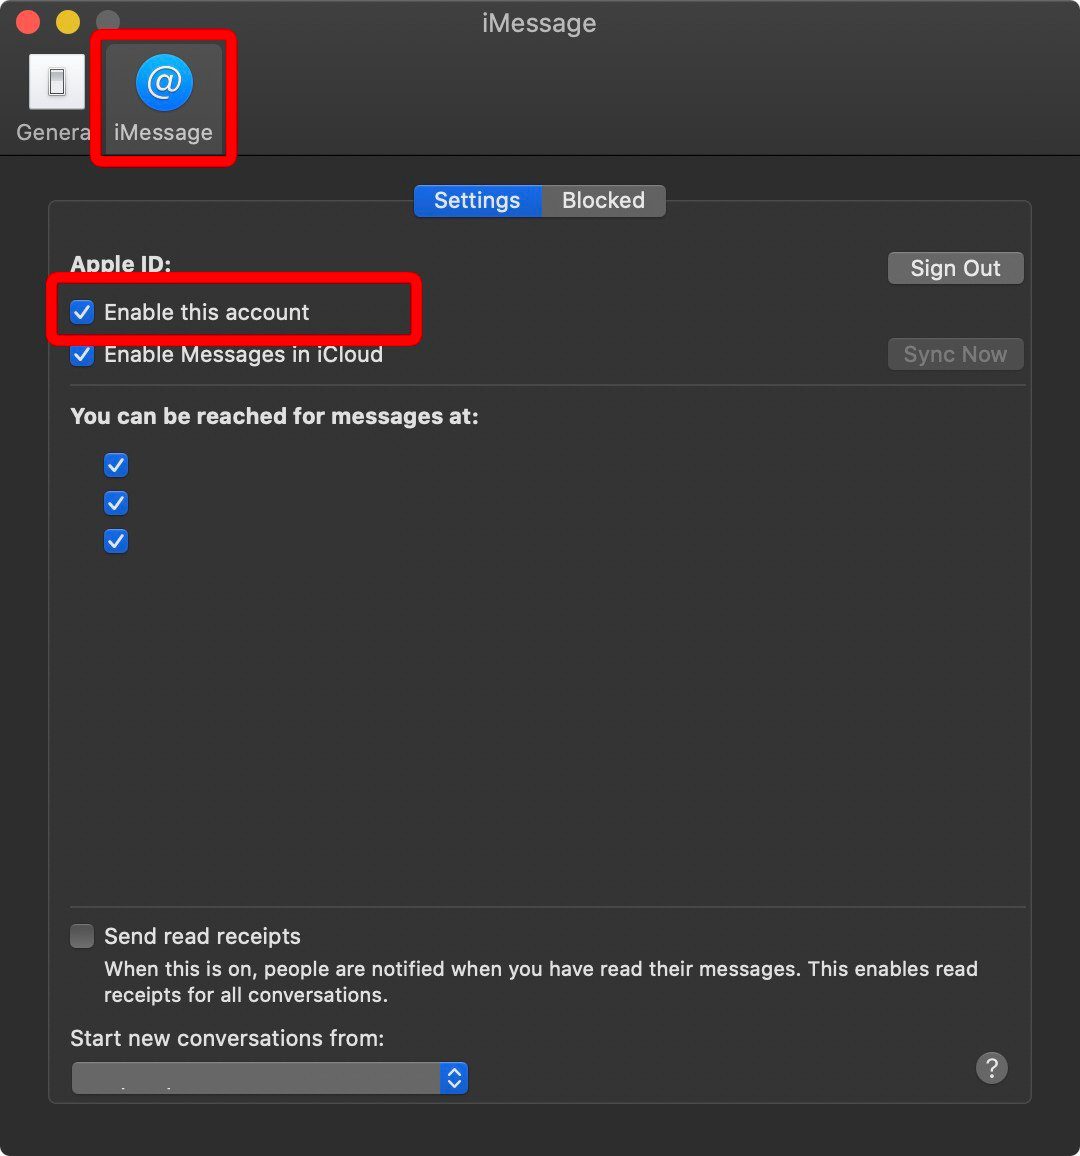Minimize window with the yellow button
Image resolution: width=1080 pixels, height=1156 pixels.
tap(68, 21)
